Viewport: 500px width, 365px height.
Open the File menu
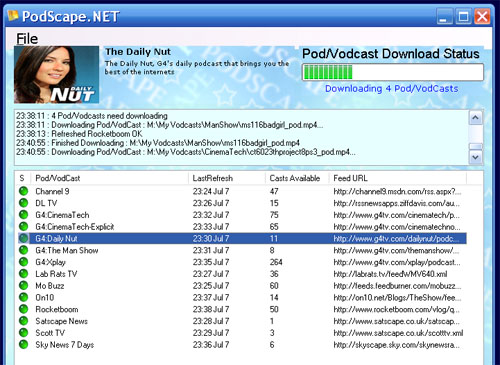click(x=27, y=39)
